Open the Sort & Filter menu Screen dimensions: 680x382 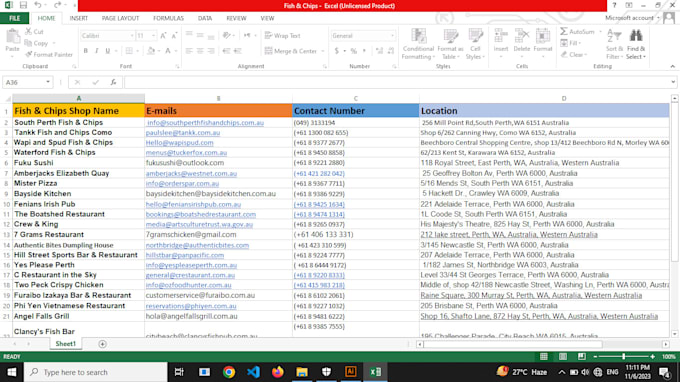pos(614,44)
